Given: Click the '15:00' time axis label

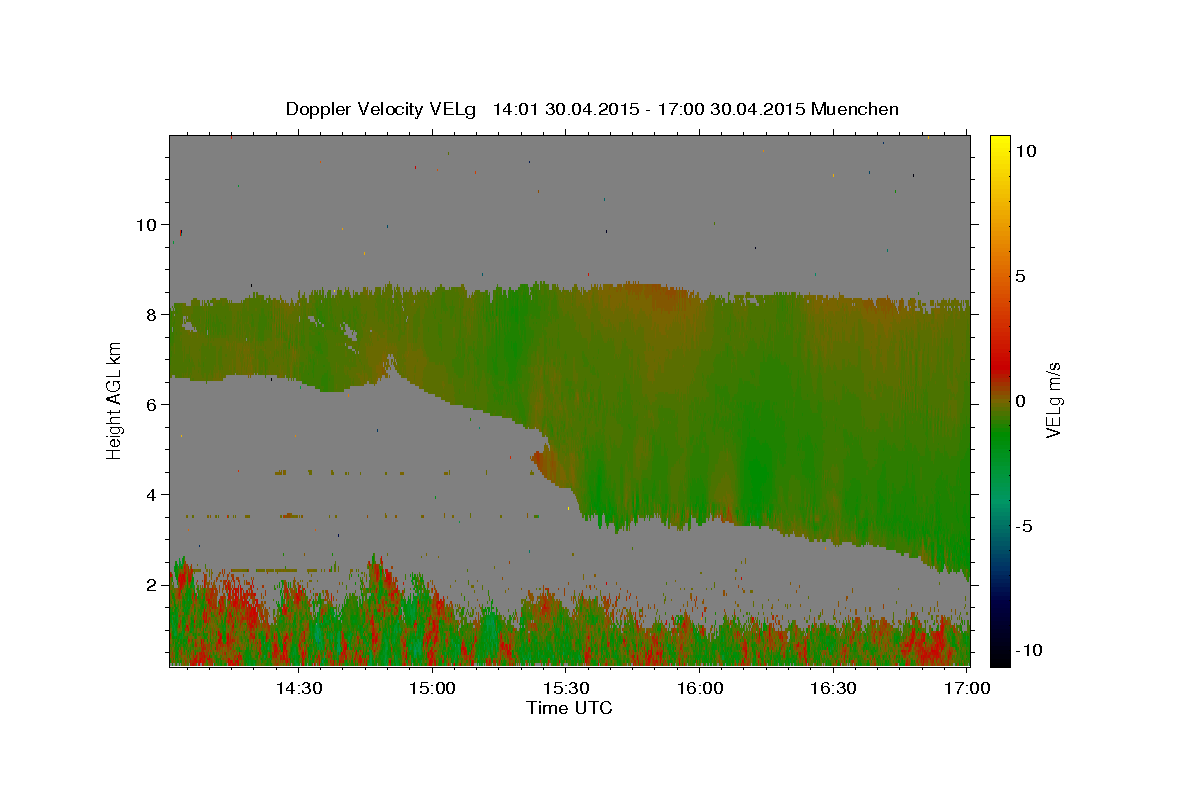Looking at the screenshot, I should click(432, 689).
